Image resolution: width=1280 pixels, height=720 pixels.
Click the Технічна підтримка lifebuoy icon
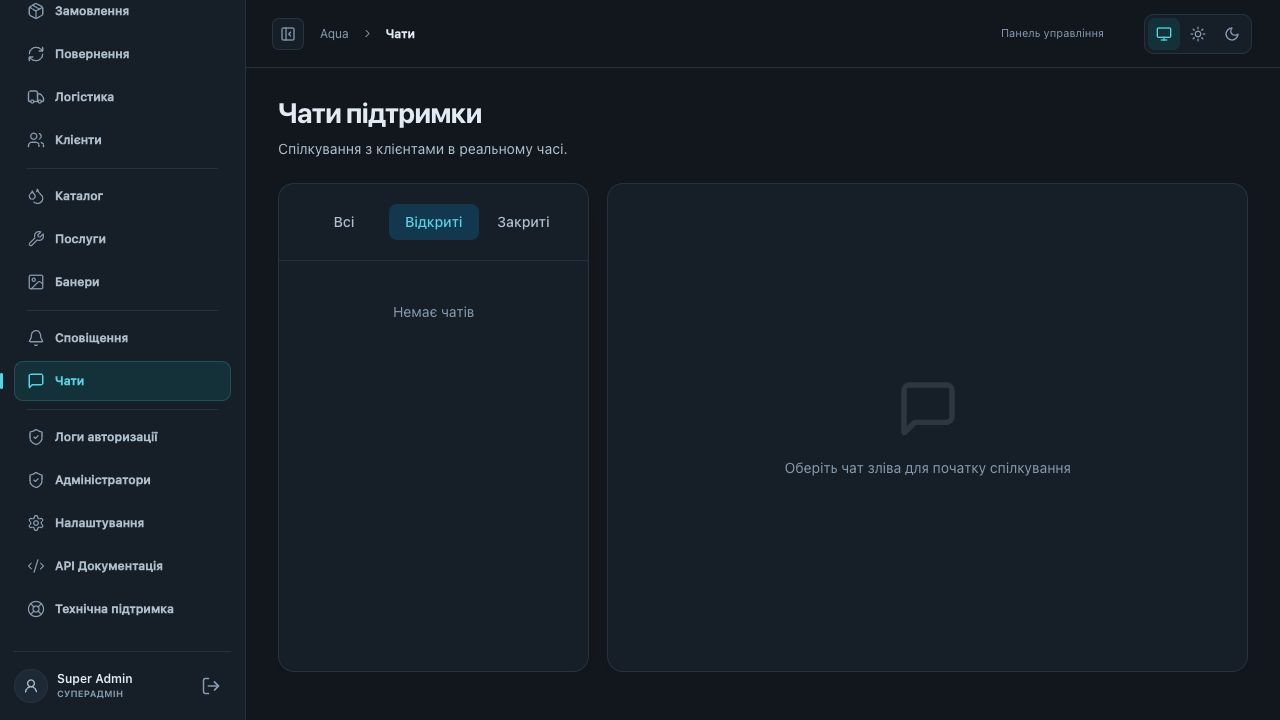(x=36, y=609)
